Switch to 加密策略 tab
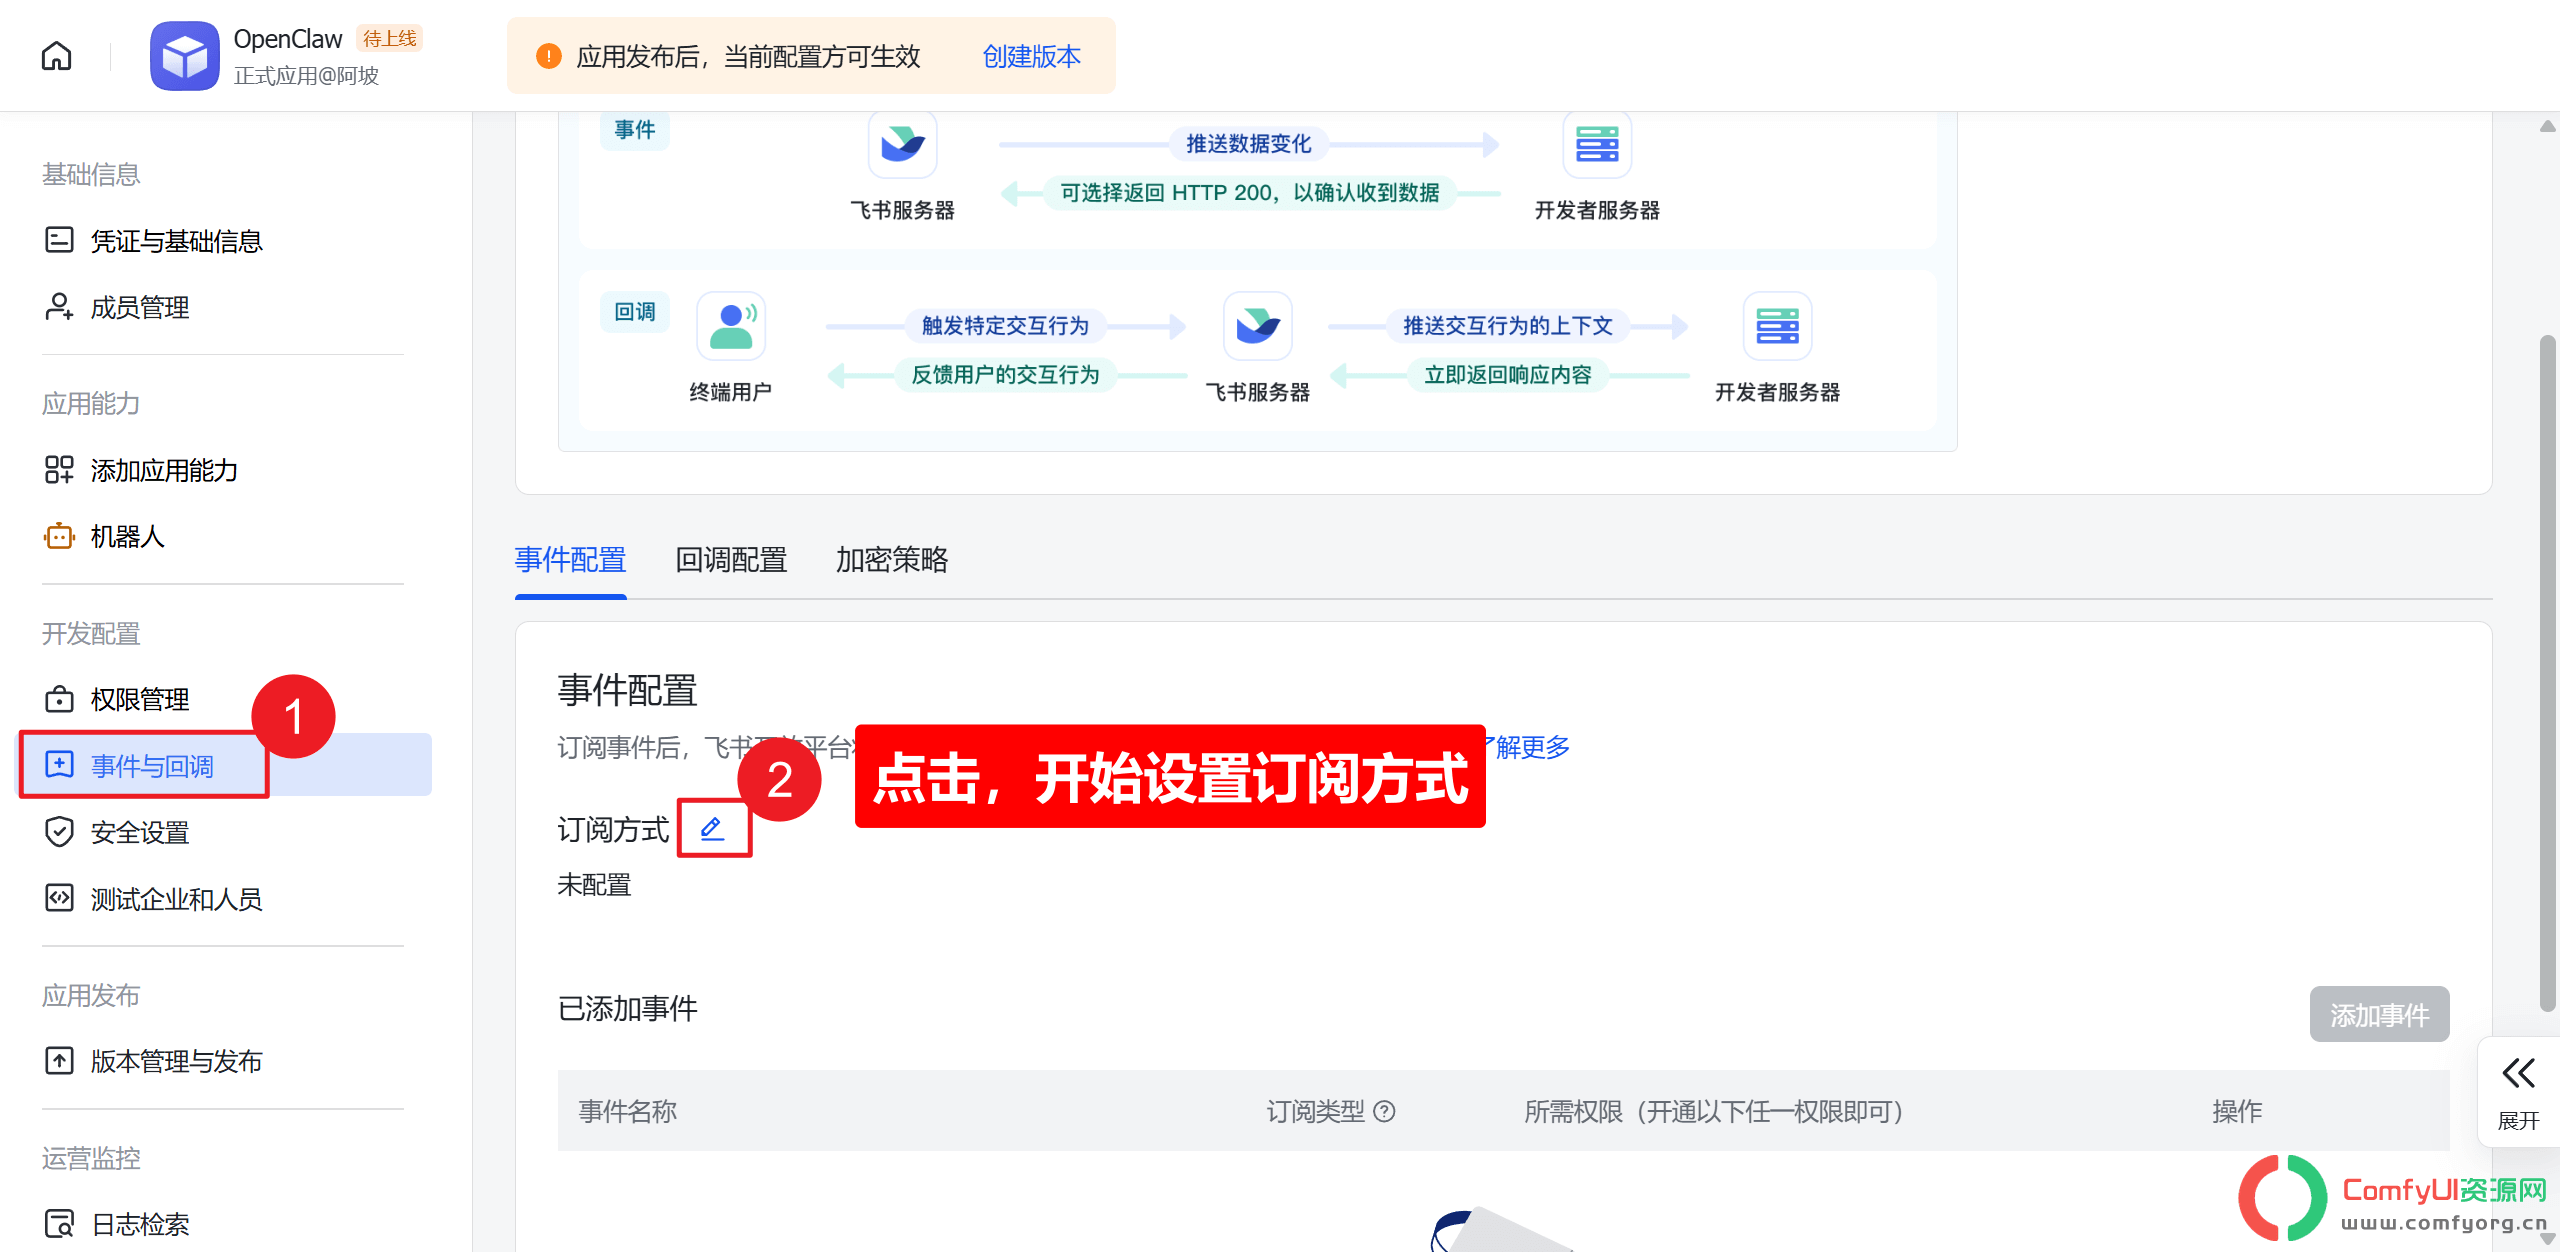Image resolution: width=2560 pixels, height=1252 pixels. (x=892, y=559)
